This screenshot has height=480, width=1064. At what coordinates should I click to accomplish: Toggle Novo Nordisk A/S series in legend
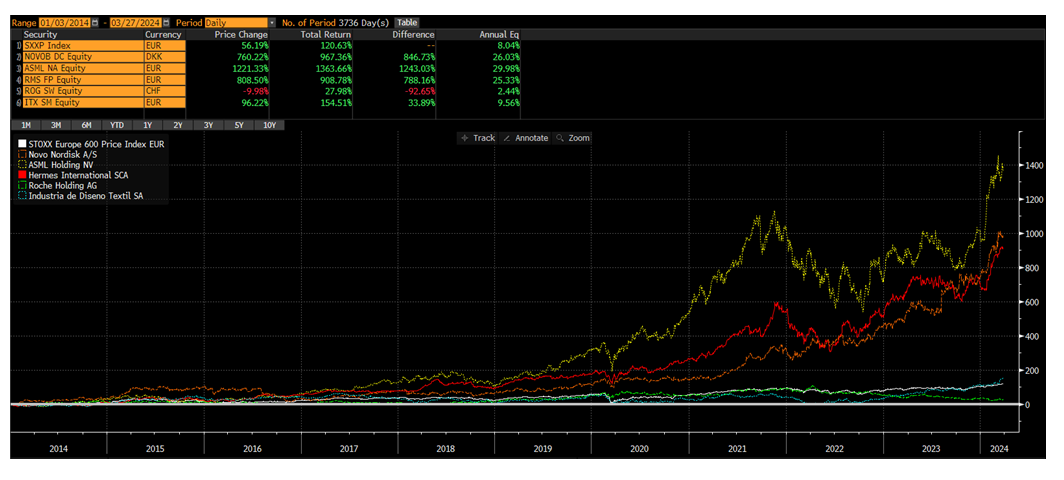23,155
